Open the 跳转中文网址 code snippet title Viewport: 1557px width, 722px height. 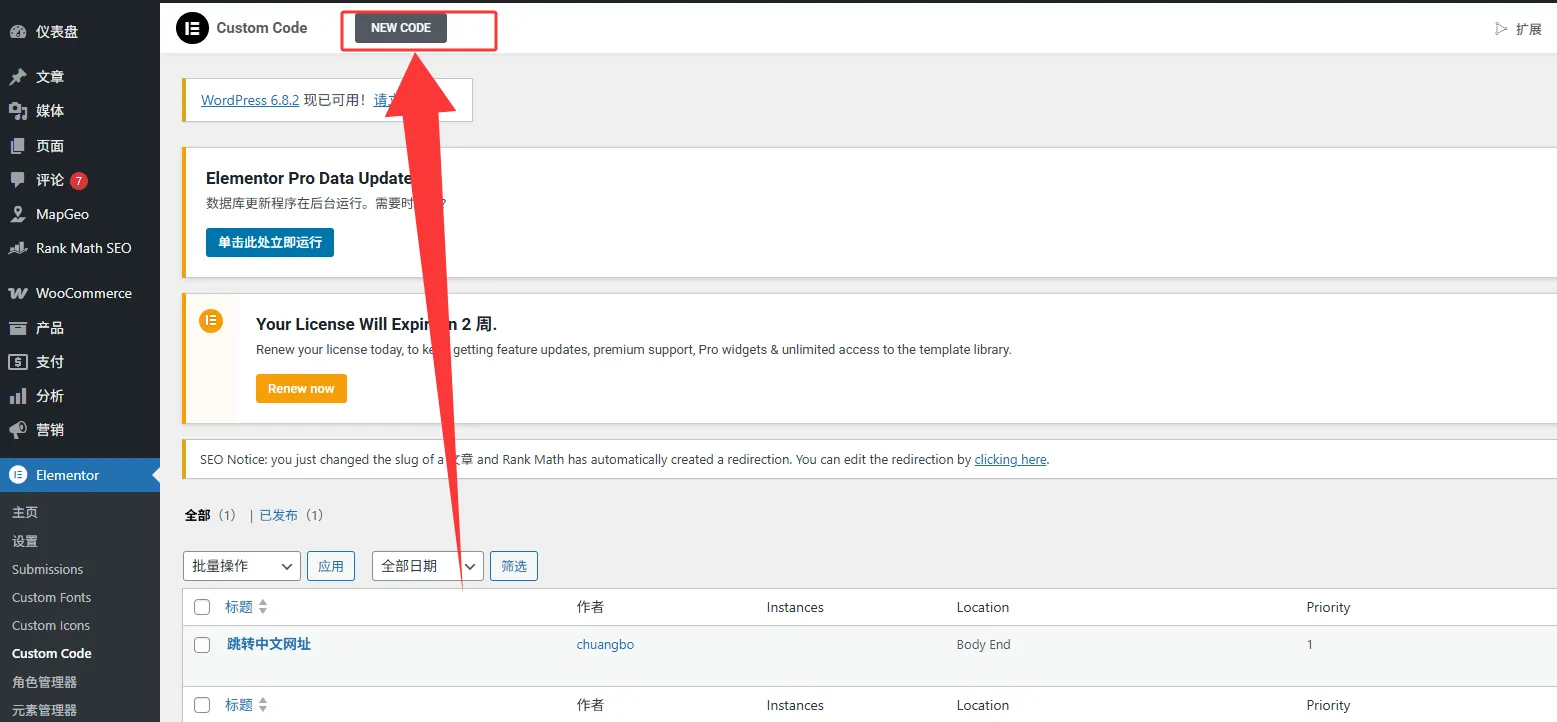pos(269,644)
